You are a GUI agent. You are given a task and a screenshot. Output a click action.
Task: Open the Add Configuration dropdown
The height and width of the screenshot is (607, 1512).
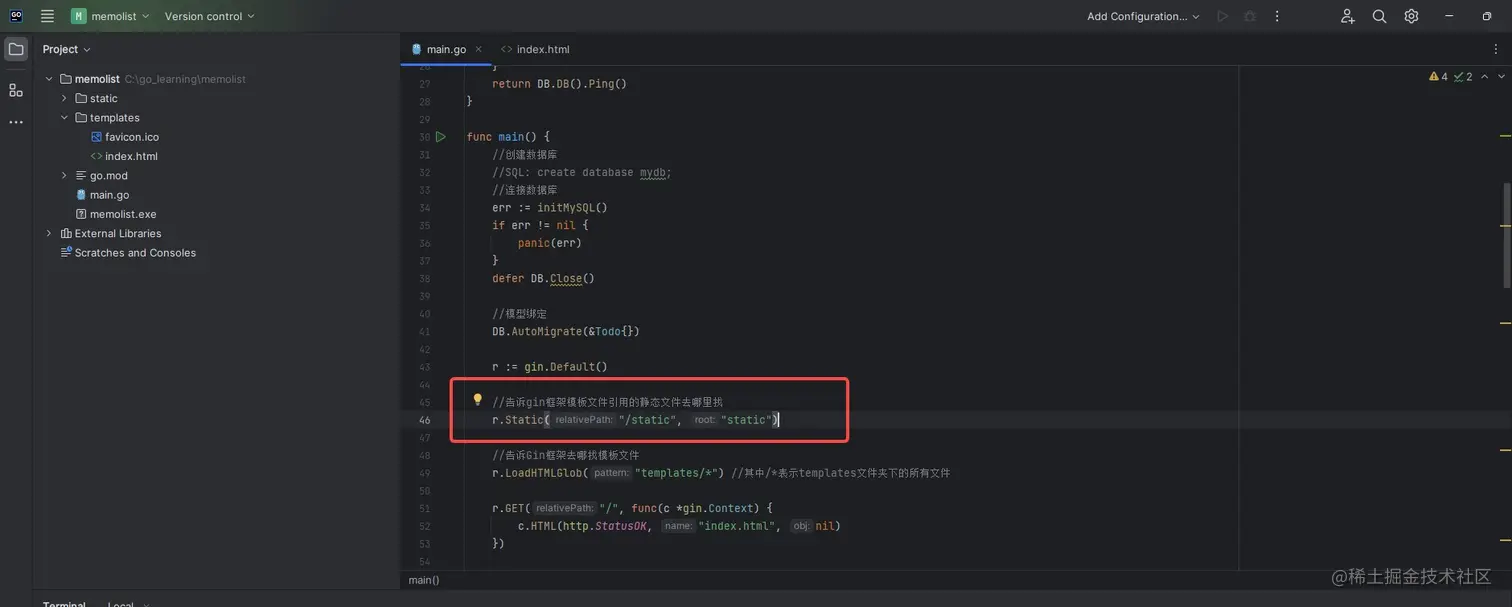click(x=1143, y=16)
